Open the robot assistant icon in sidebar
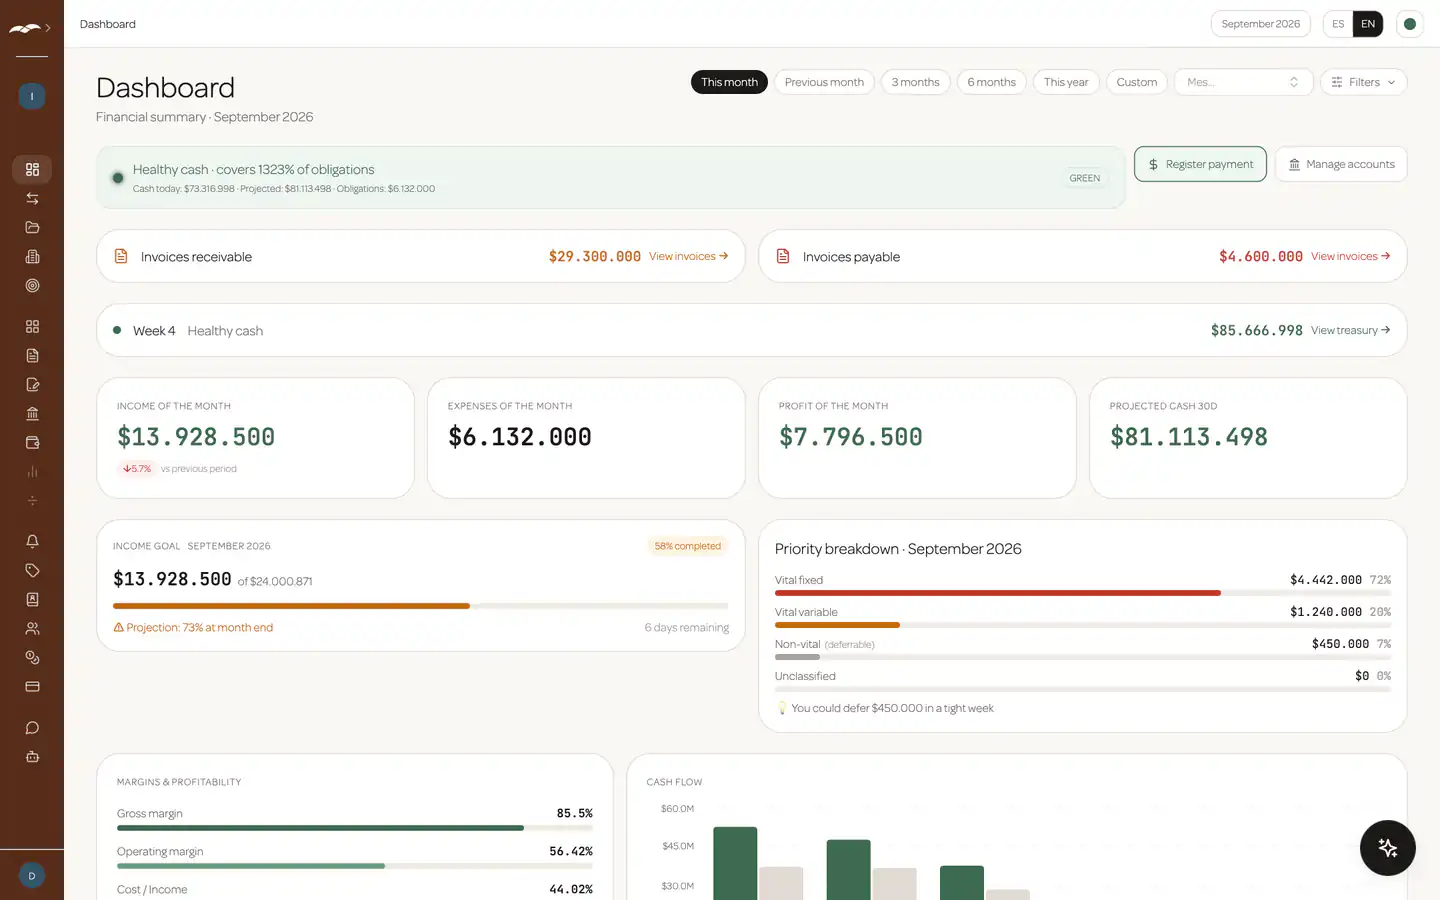 [32, 756]
